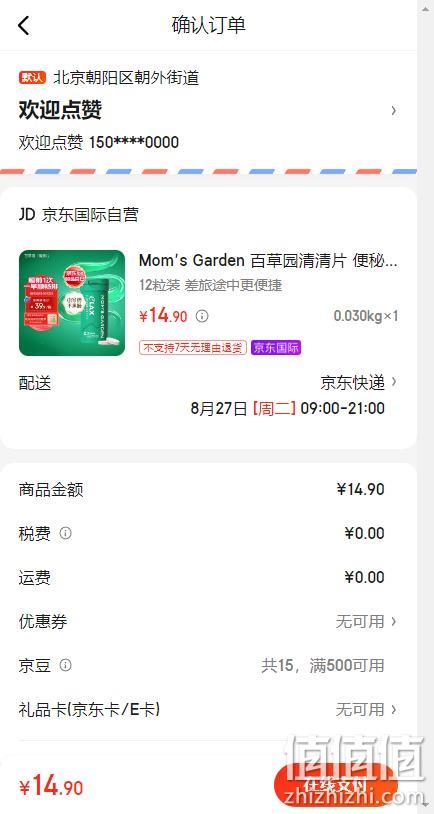Click the 不支持7天无理由退货 tag
The height and width of the screenshot is (814, 434).
tap(193, 348)
